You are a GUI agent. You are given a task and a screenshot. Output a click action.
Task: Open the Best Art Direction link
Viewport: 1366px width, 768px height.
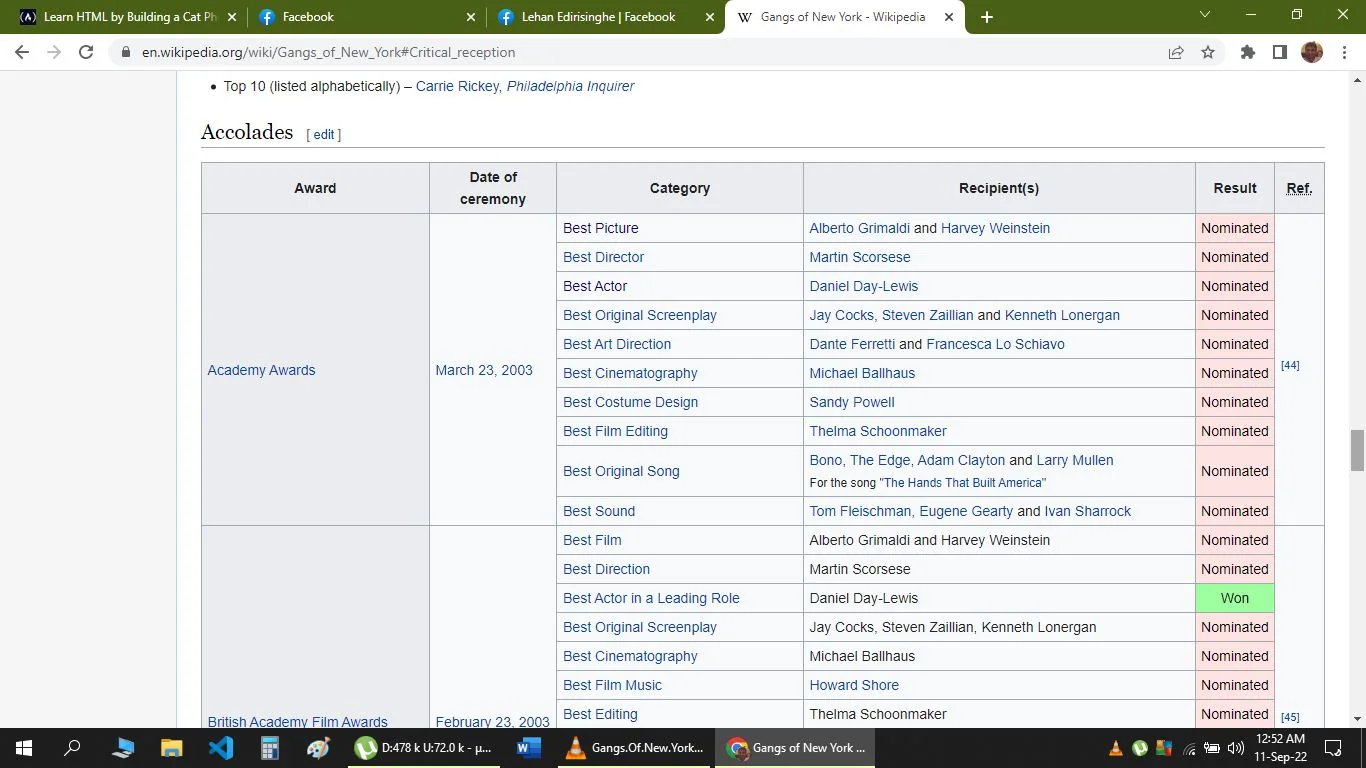coord(617,344)
